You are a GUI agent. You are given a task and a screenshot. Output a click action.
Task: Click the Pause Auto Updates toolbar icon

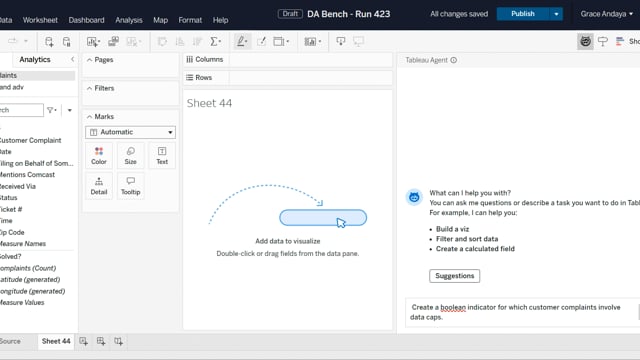point(67,42)
